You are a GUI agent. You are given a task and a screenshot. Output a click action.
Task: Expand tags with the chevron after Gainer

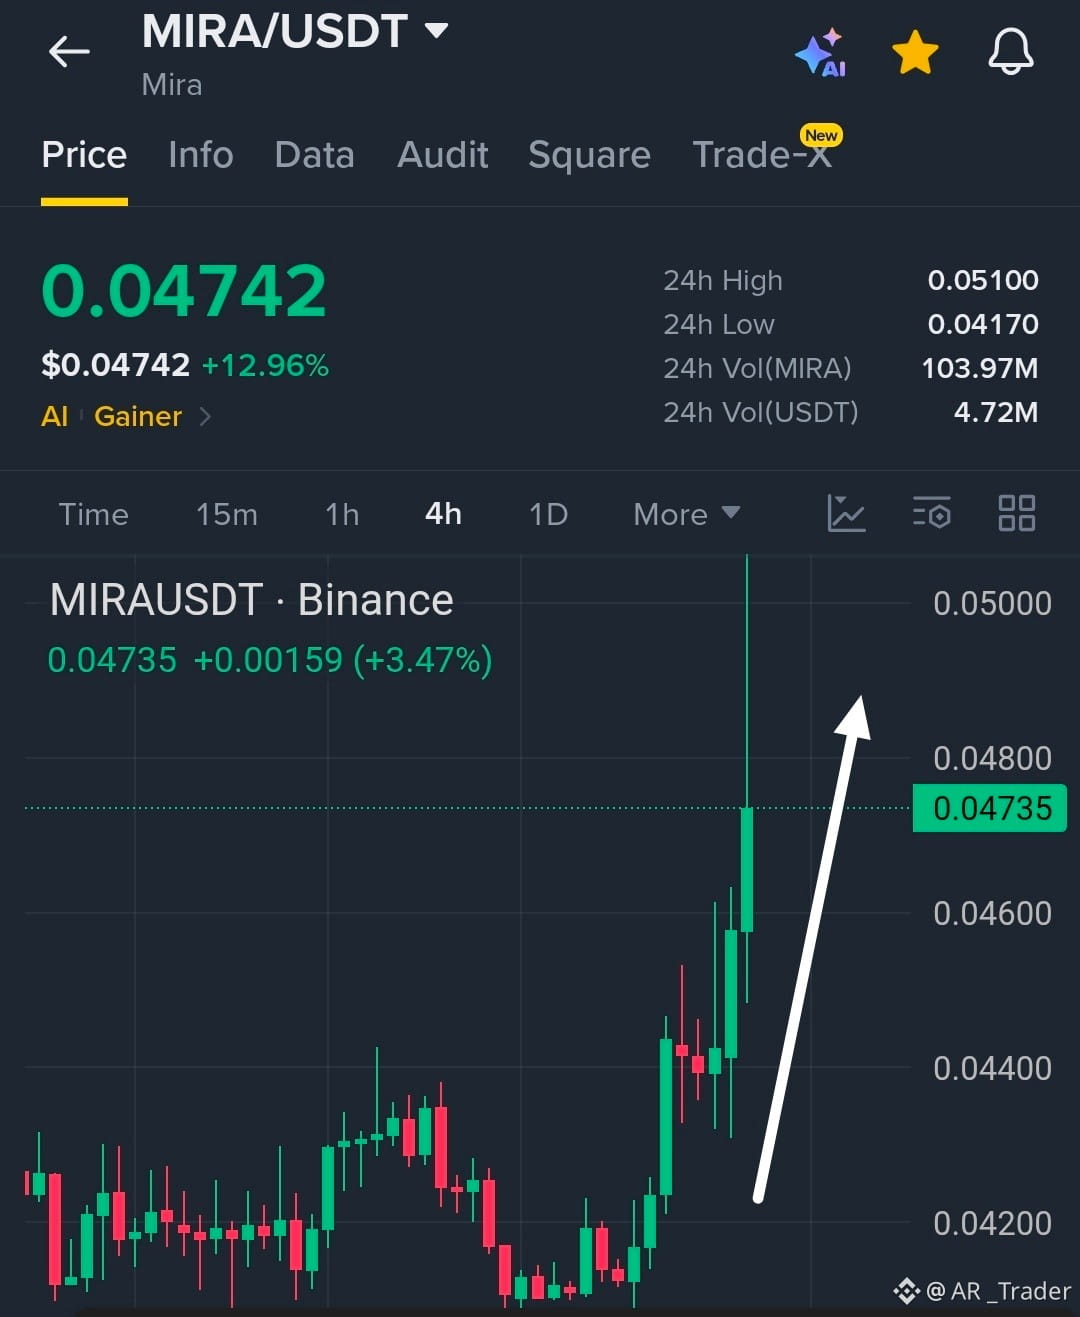(205, 416)
